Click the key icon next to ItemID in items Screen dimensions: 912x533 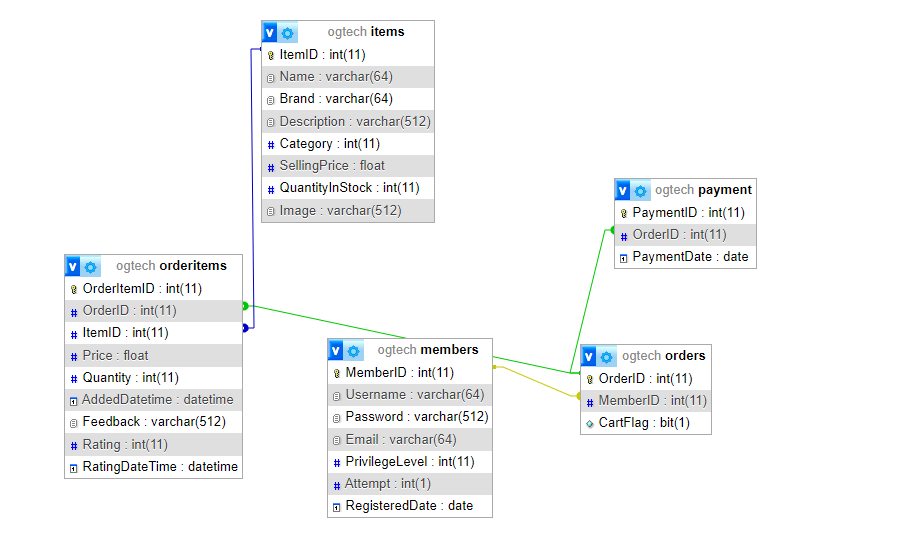[x=270, y=56]
